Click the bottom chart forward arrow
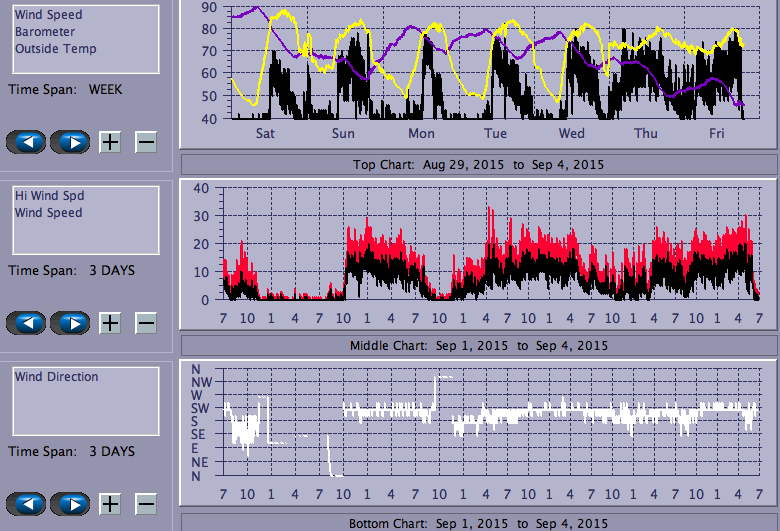The image size is (780, 531). 70,504
